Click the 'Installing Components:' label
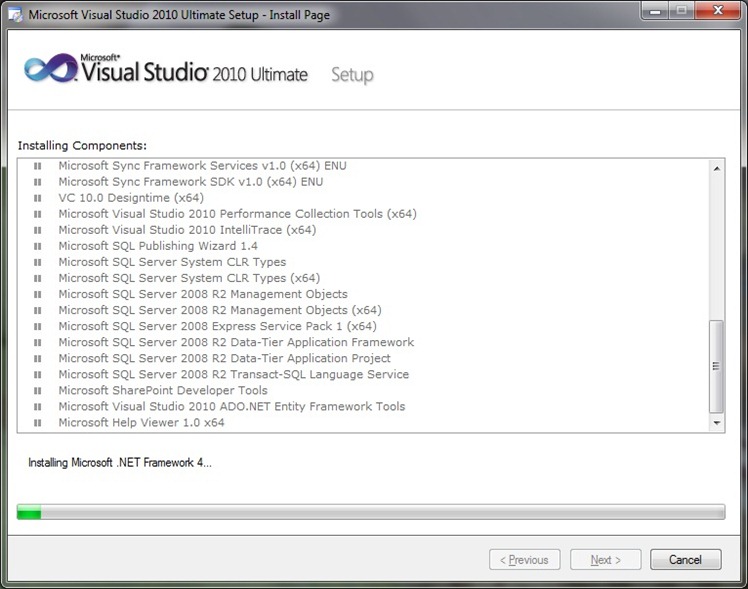The image size is (748, 589). pos(82,145)
